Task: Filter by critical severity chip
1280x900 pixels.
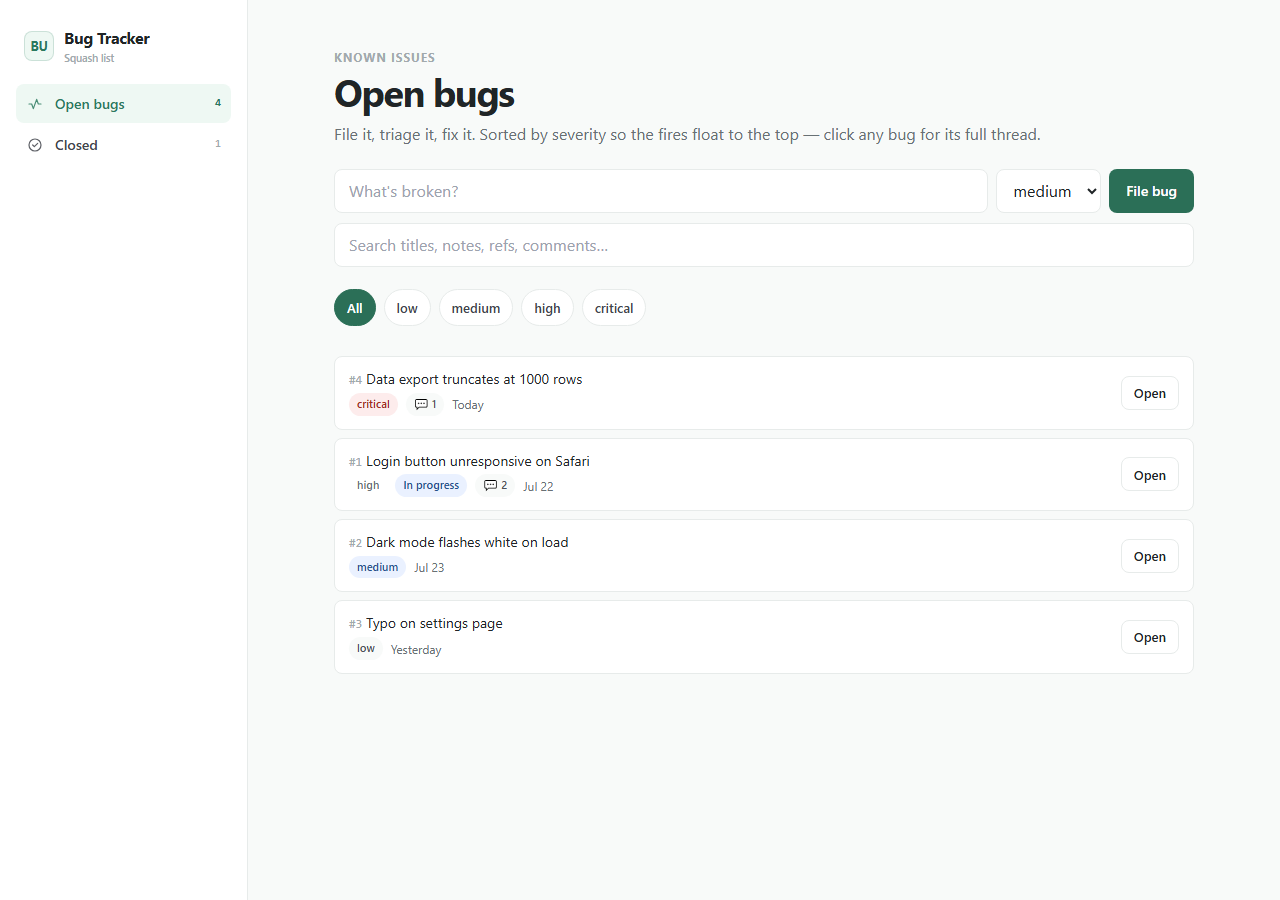Action: point(614,308)
